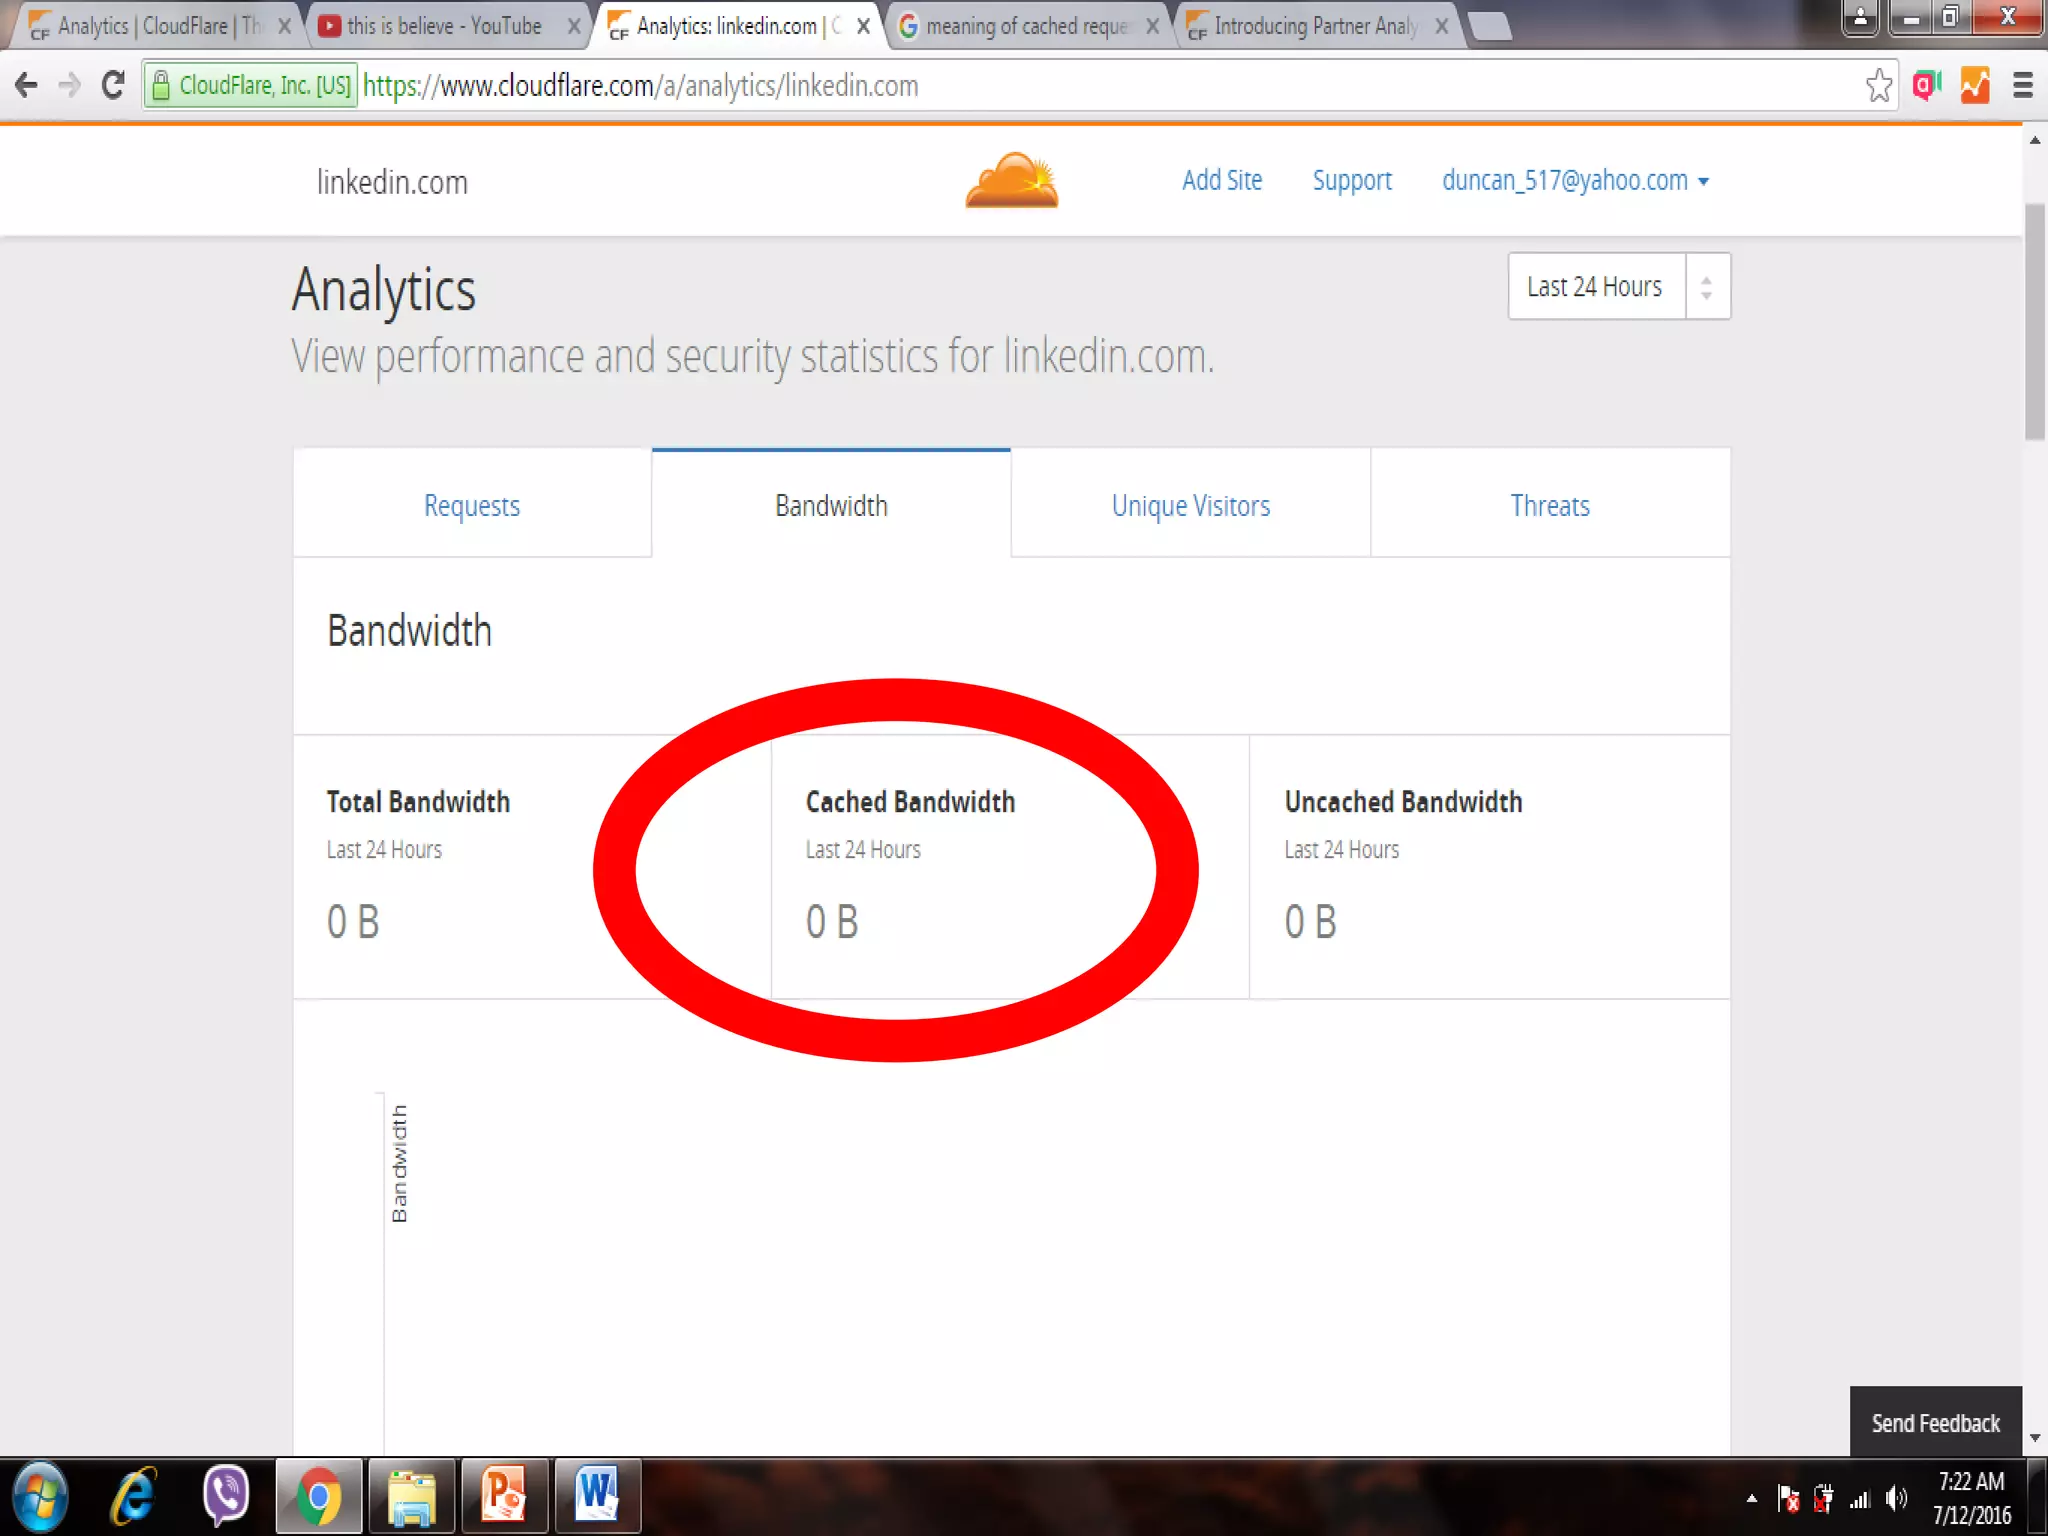Click the CloudFlare cloud logo
This screenshot has height=1536, width=2048.
point(1011,181)
